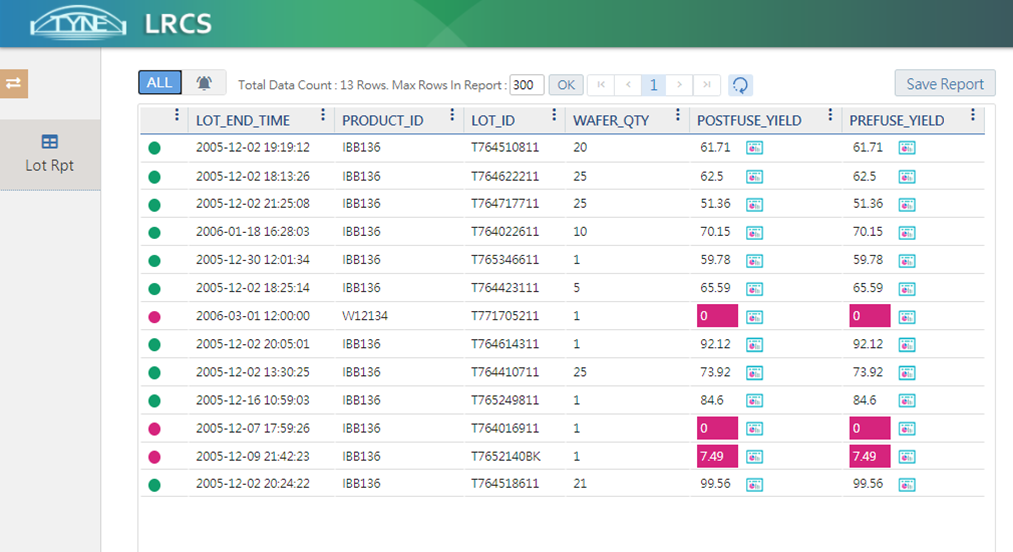The height and width of the screenshot is (552, 1013).
Task: Click green status dot for lot T764510811
Action: [154, 148]
